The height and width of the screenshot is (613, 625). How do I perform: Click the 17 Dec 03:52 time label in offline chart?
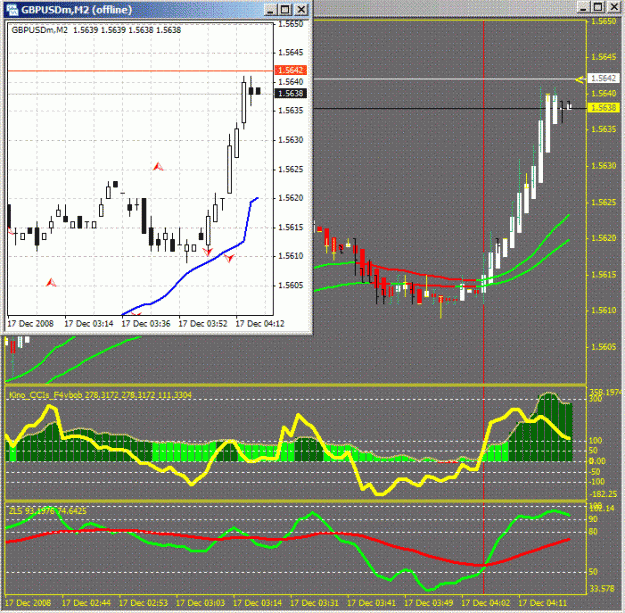(x=203, y=324)
